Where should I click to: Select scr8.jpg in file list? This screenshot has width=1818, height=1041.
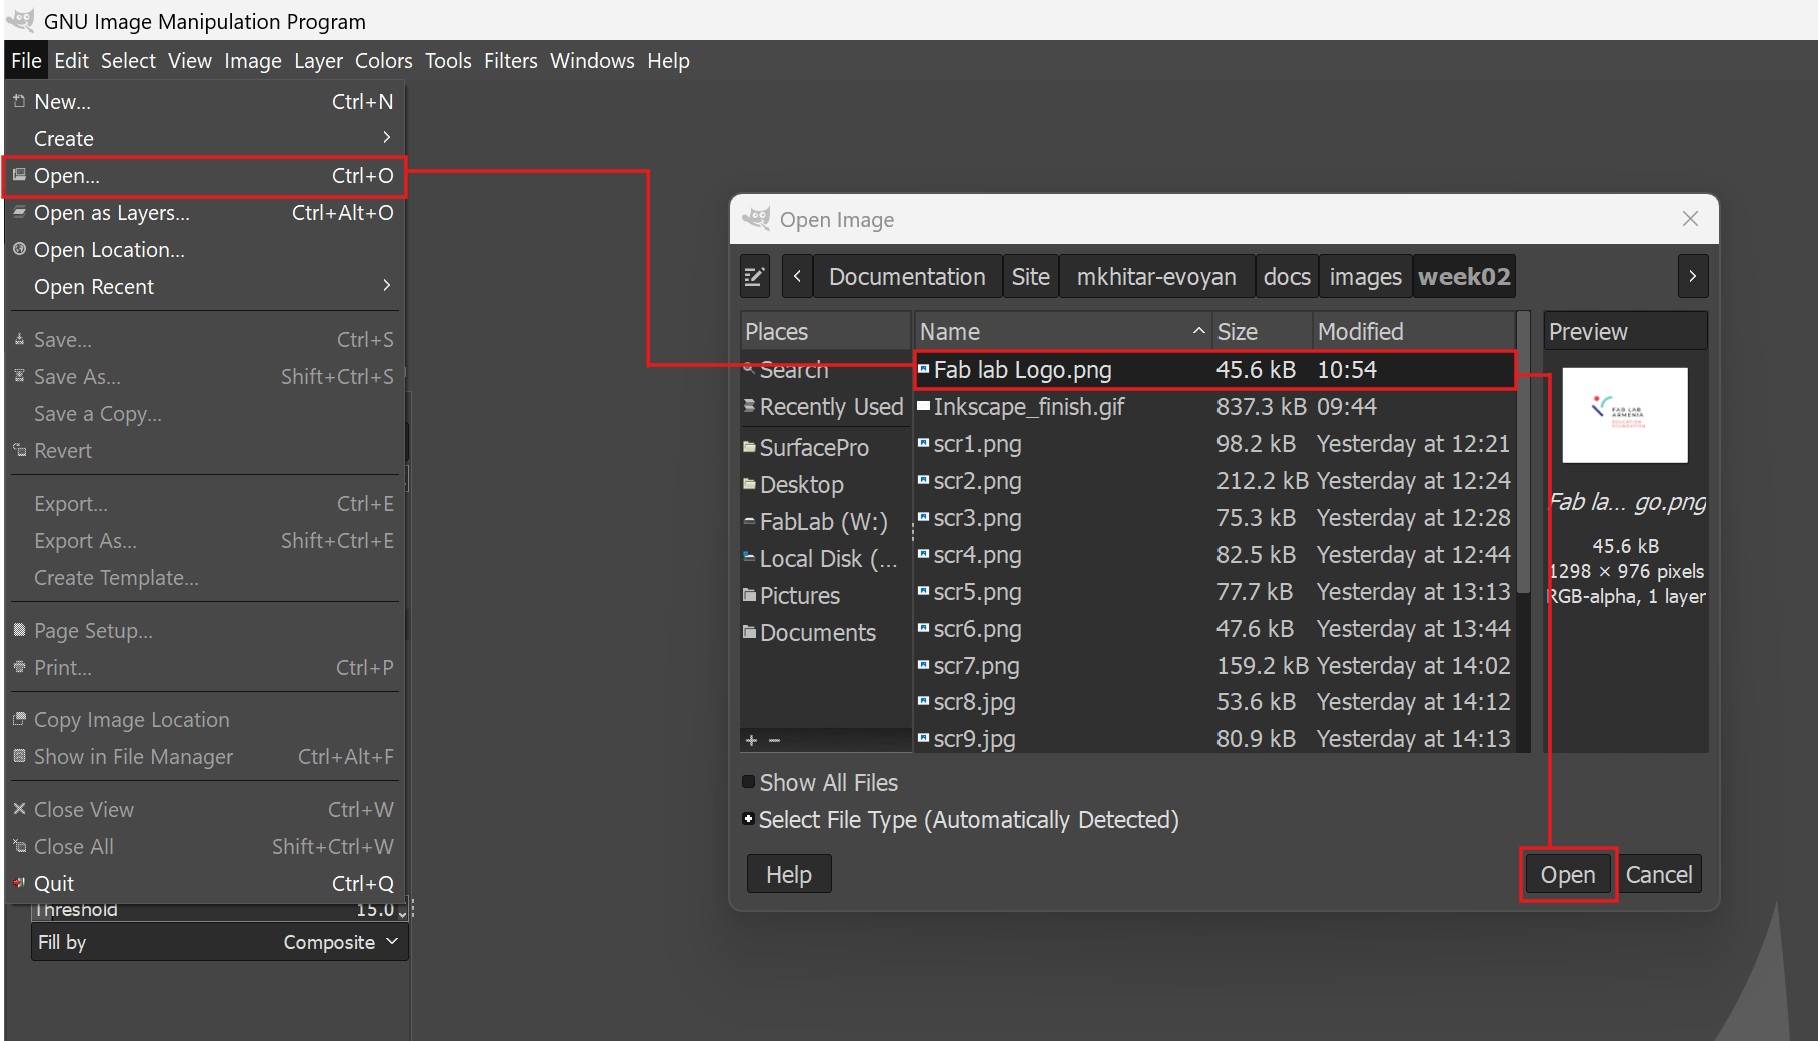click(x=1215, y=702)
